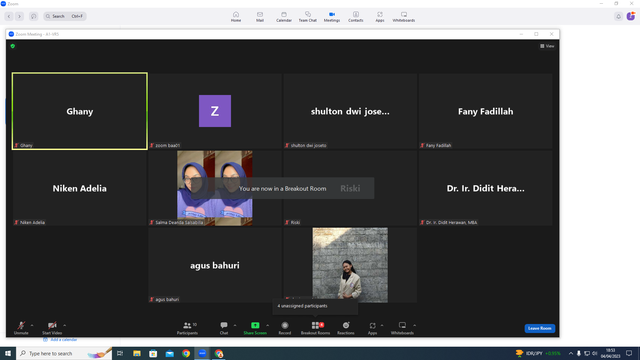Screen dimensions: 640x360
Task: Open Whiteboards tab in Zoom top bar
Action: [x=404, y=17]
